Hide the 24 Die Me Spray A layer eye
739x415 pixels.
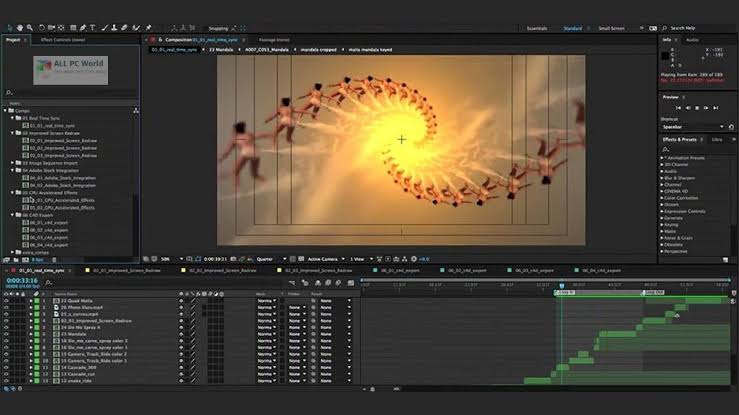pyautogui.click(x=6, y=327)
